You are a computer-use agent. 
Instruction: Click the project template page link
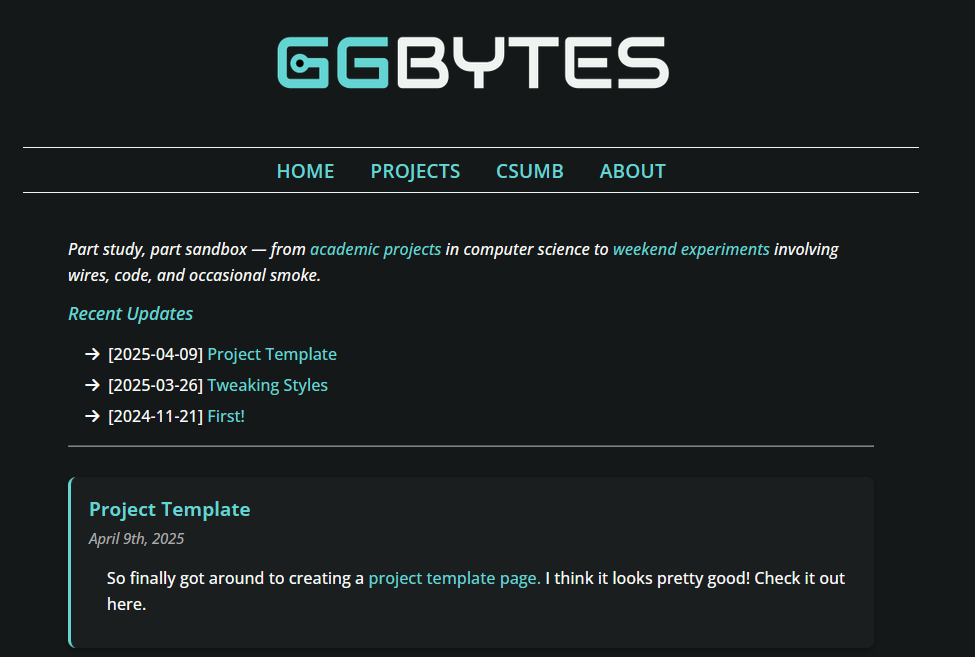pos(453,578)
